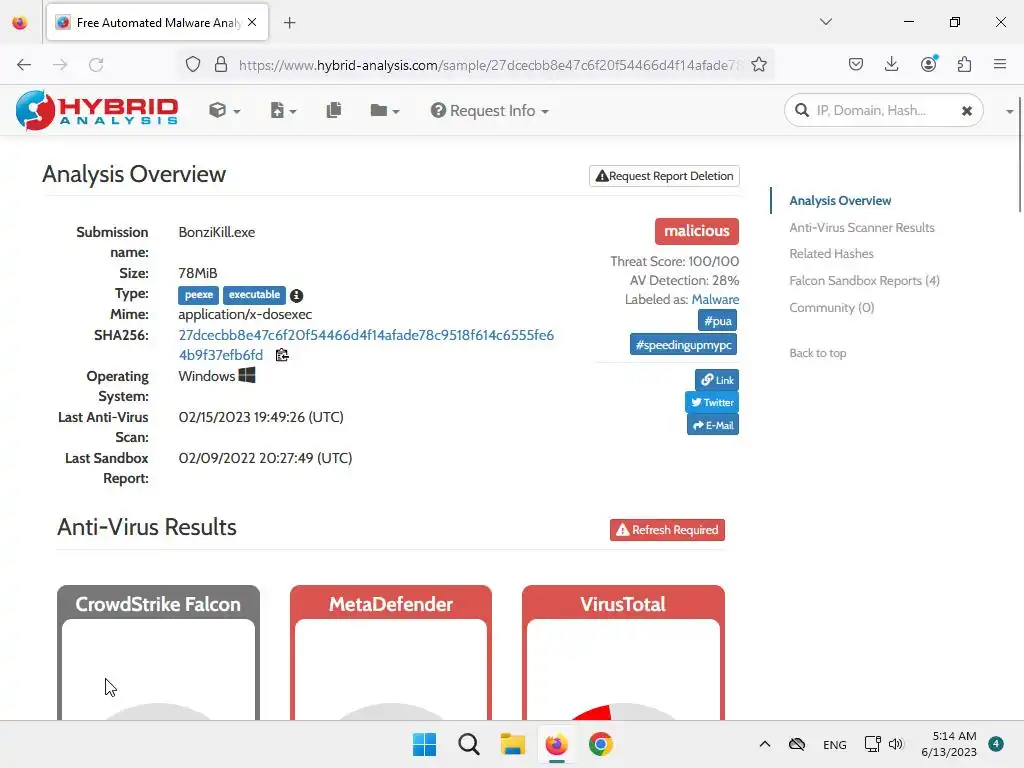
Task: Click the VirusTotal card header
Action: [623, 603]
